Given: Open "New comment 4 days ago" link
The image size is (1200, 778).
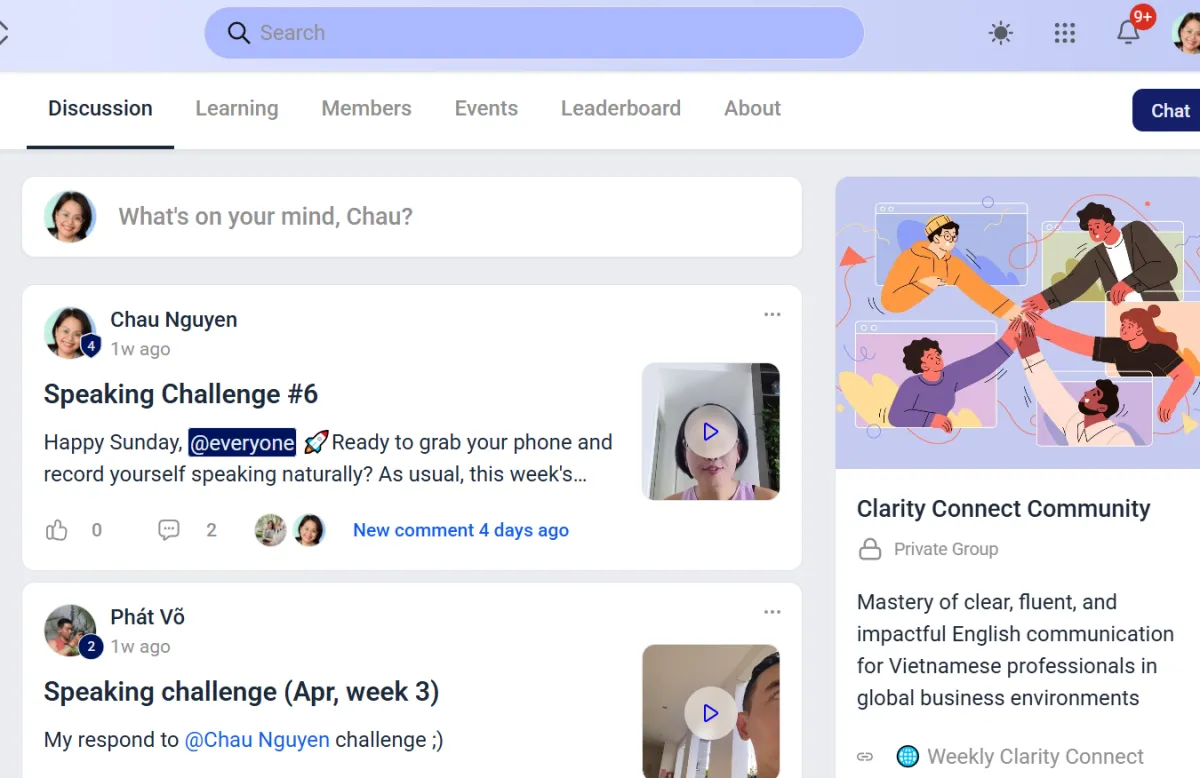Looking at the screenshot, I should [x=461, y=530].
